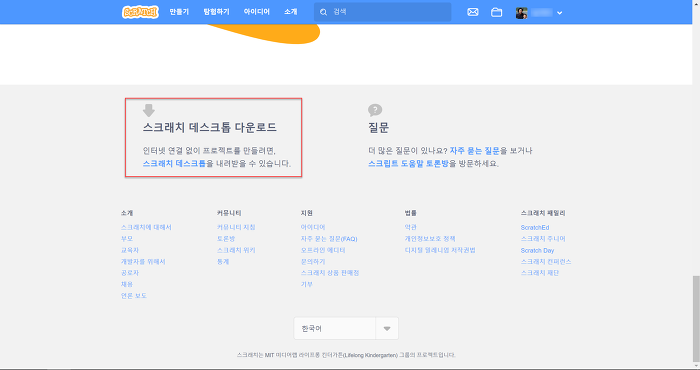Open 개인정보보호 정책 footer link
The height and width of the screenshot is (370, 700).
[x=429, y=239]
